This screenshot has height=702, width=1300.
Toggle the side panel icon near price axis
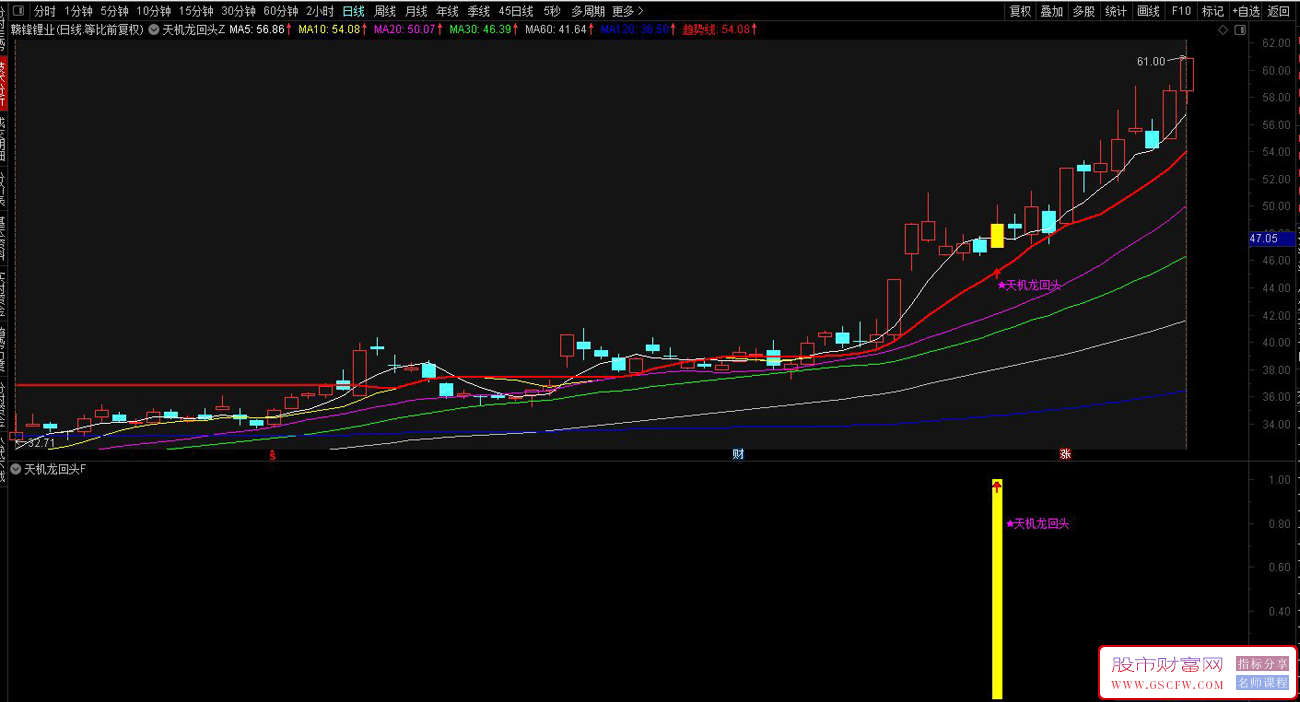point(1241,30)
